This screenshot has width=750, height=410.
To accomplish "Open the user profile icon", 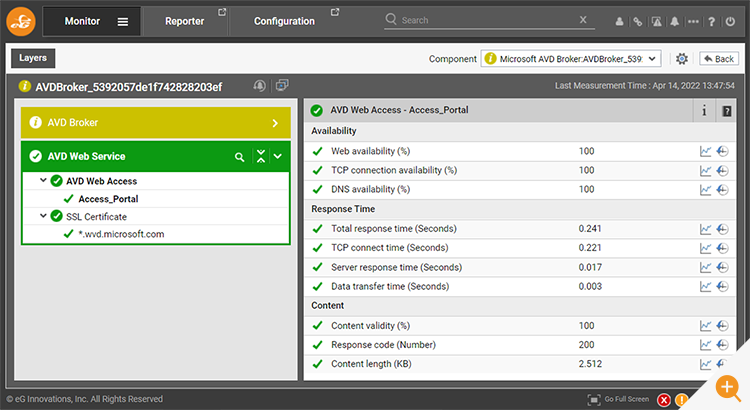I will pyautogui.click(x=619, y=22).
